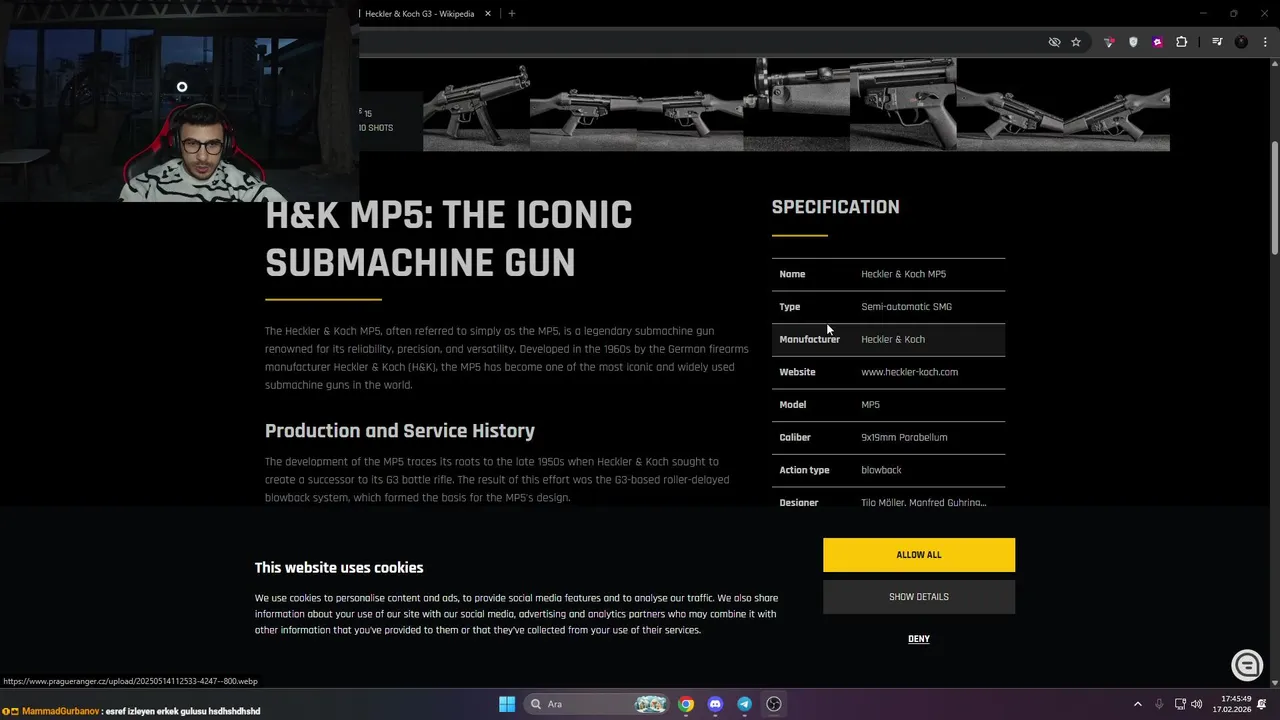Click the www.heckler-koch.com website value
The width and height of the screenshot is (1280, 720).
pos(910,372)
